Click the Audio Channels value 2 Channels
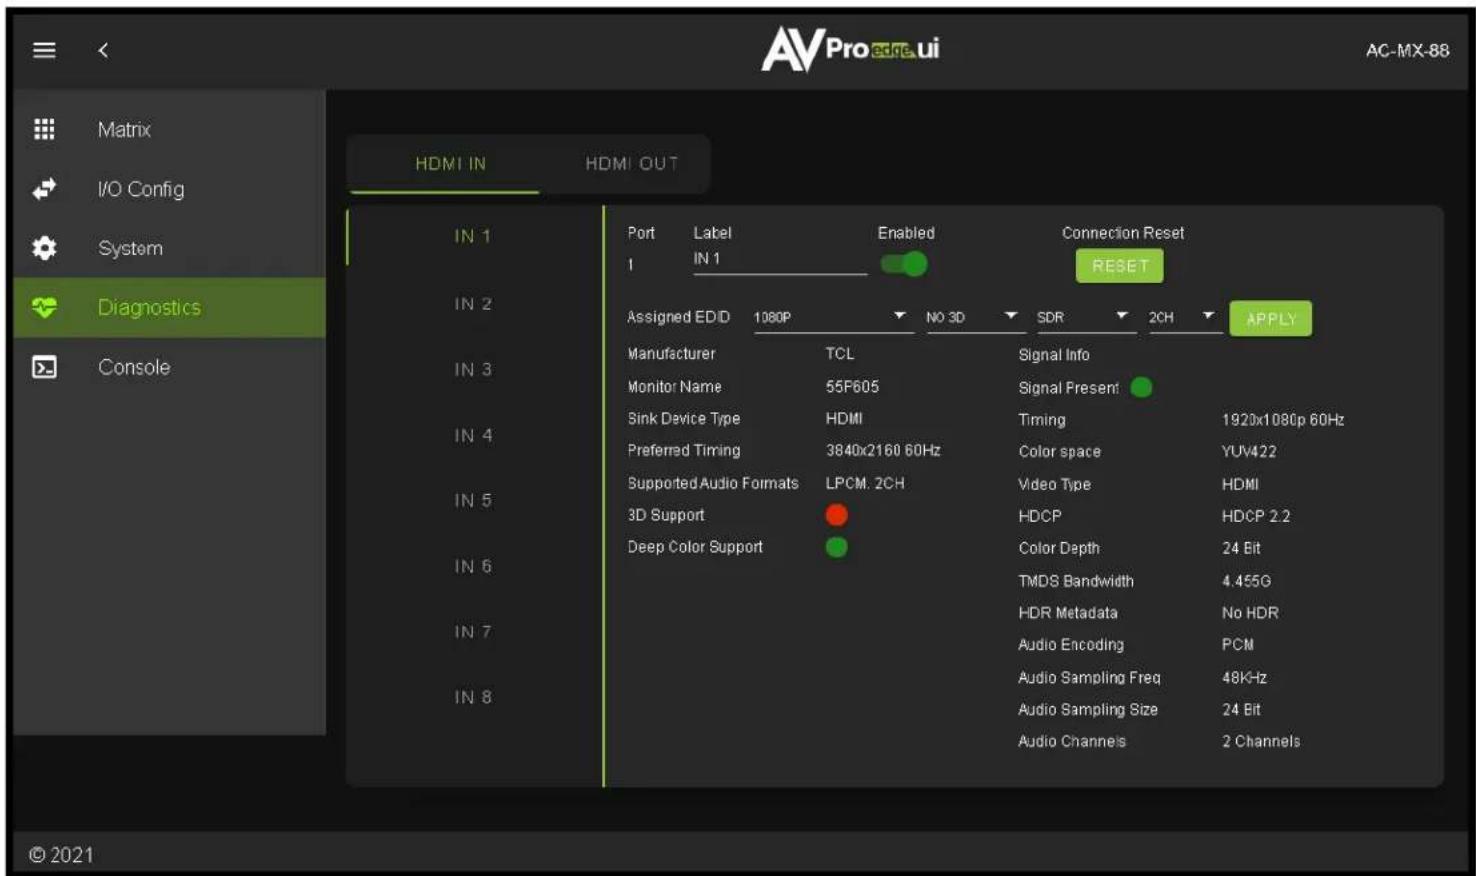 [1261, 741]
